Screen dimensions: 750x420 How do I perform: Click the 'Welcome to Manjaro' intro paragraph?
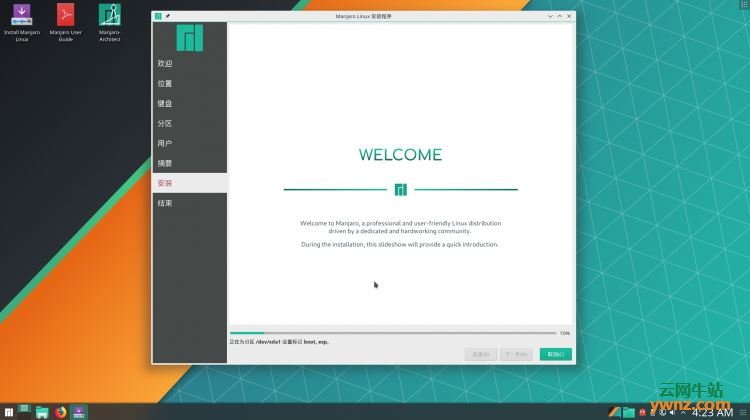(x=400, y=227)
